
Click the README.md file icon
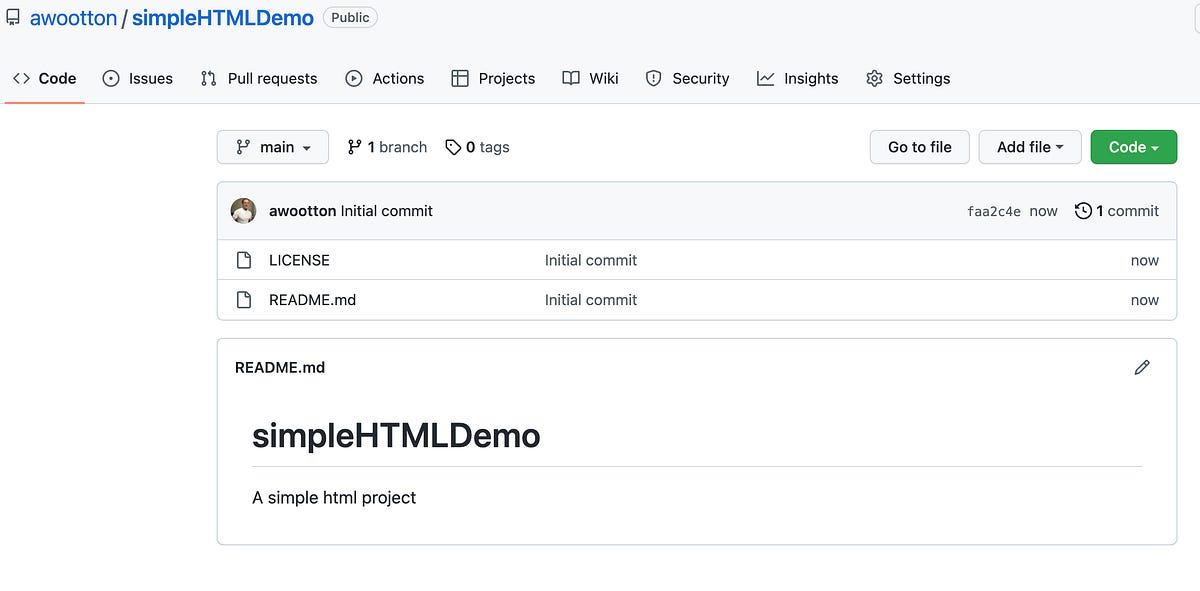(x=244, y=299)
